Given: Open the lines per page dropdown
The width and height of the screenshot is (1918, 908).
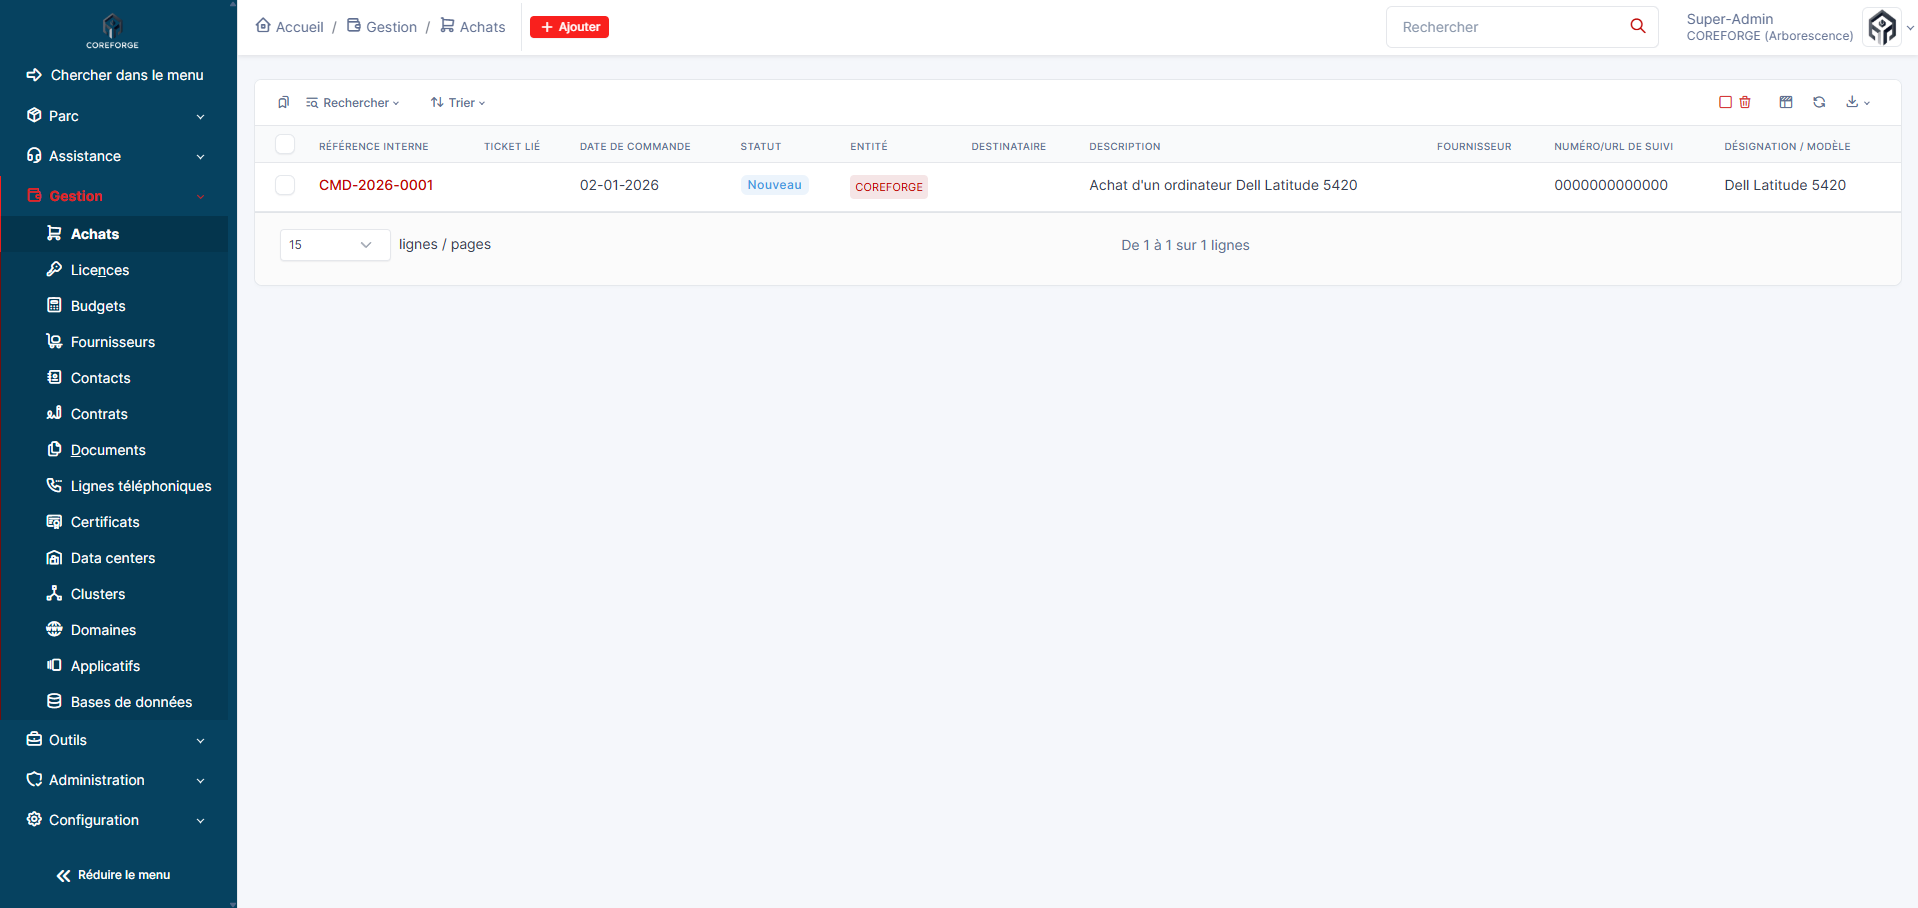Looking at the screenshot, I should [334, 245].
